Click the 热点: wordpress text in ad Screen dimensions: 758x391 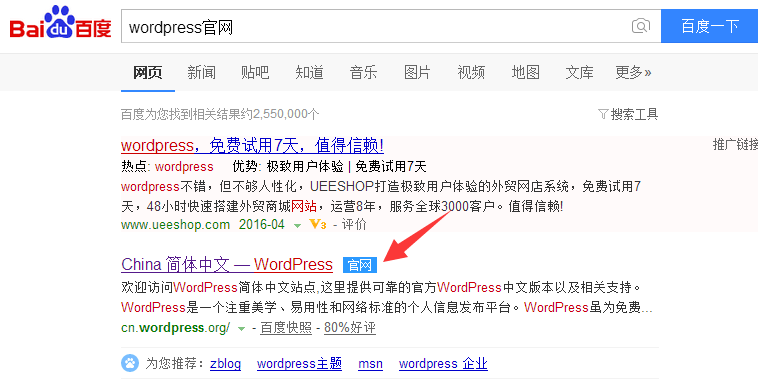coord(167,167)
